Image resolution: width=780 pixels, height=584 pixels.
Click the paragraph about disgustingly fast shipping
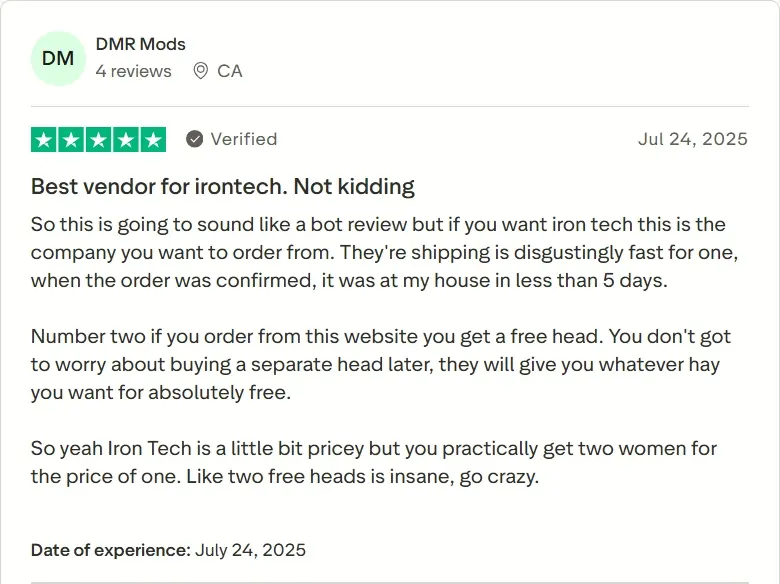coord(378,252)
